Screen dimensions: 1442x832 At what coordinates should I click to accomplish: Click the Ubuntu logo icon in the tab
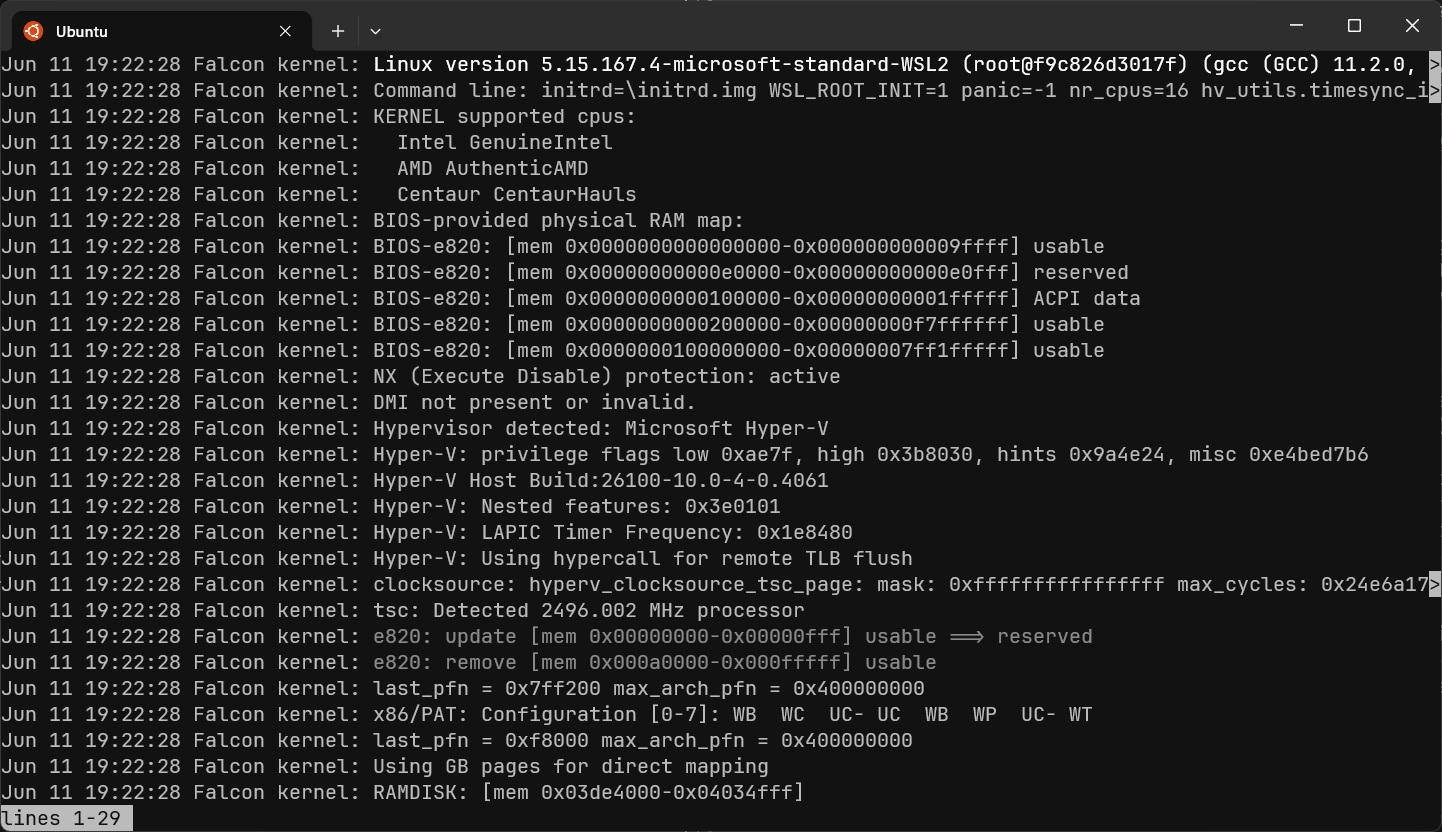pyautogui.click(x=33, y=31)
